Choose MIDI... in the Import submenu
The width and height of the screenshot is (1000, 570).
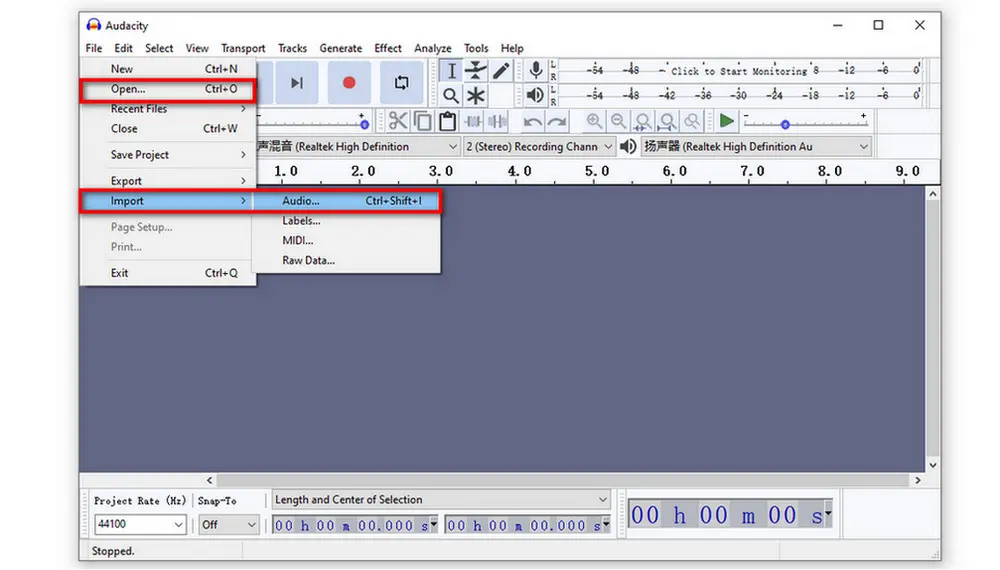(x=346, y=240)
